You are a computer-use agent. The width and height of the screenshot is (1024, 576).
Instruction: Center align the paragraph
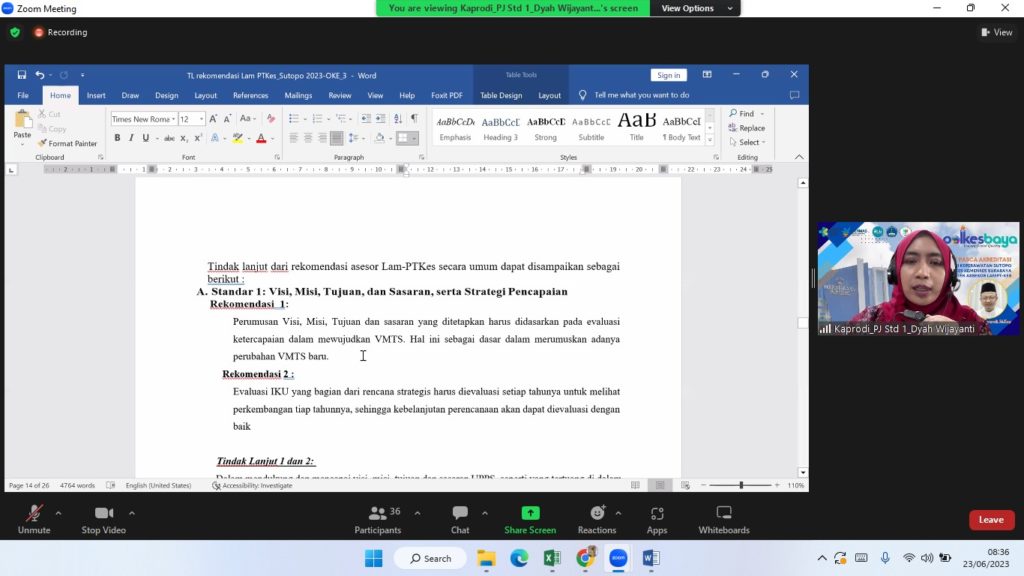pos(308,138)
